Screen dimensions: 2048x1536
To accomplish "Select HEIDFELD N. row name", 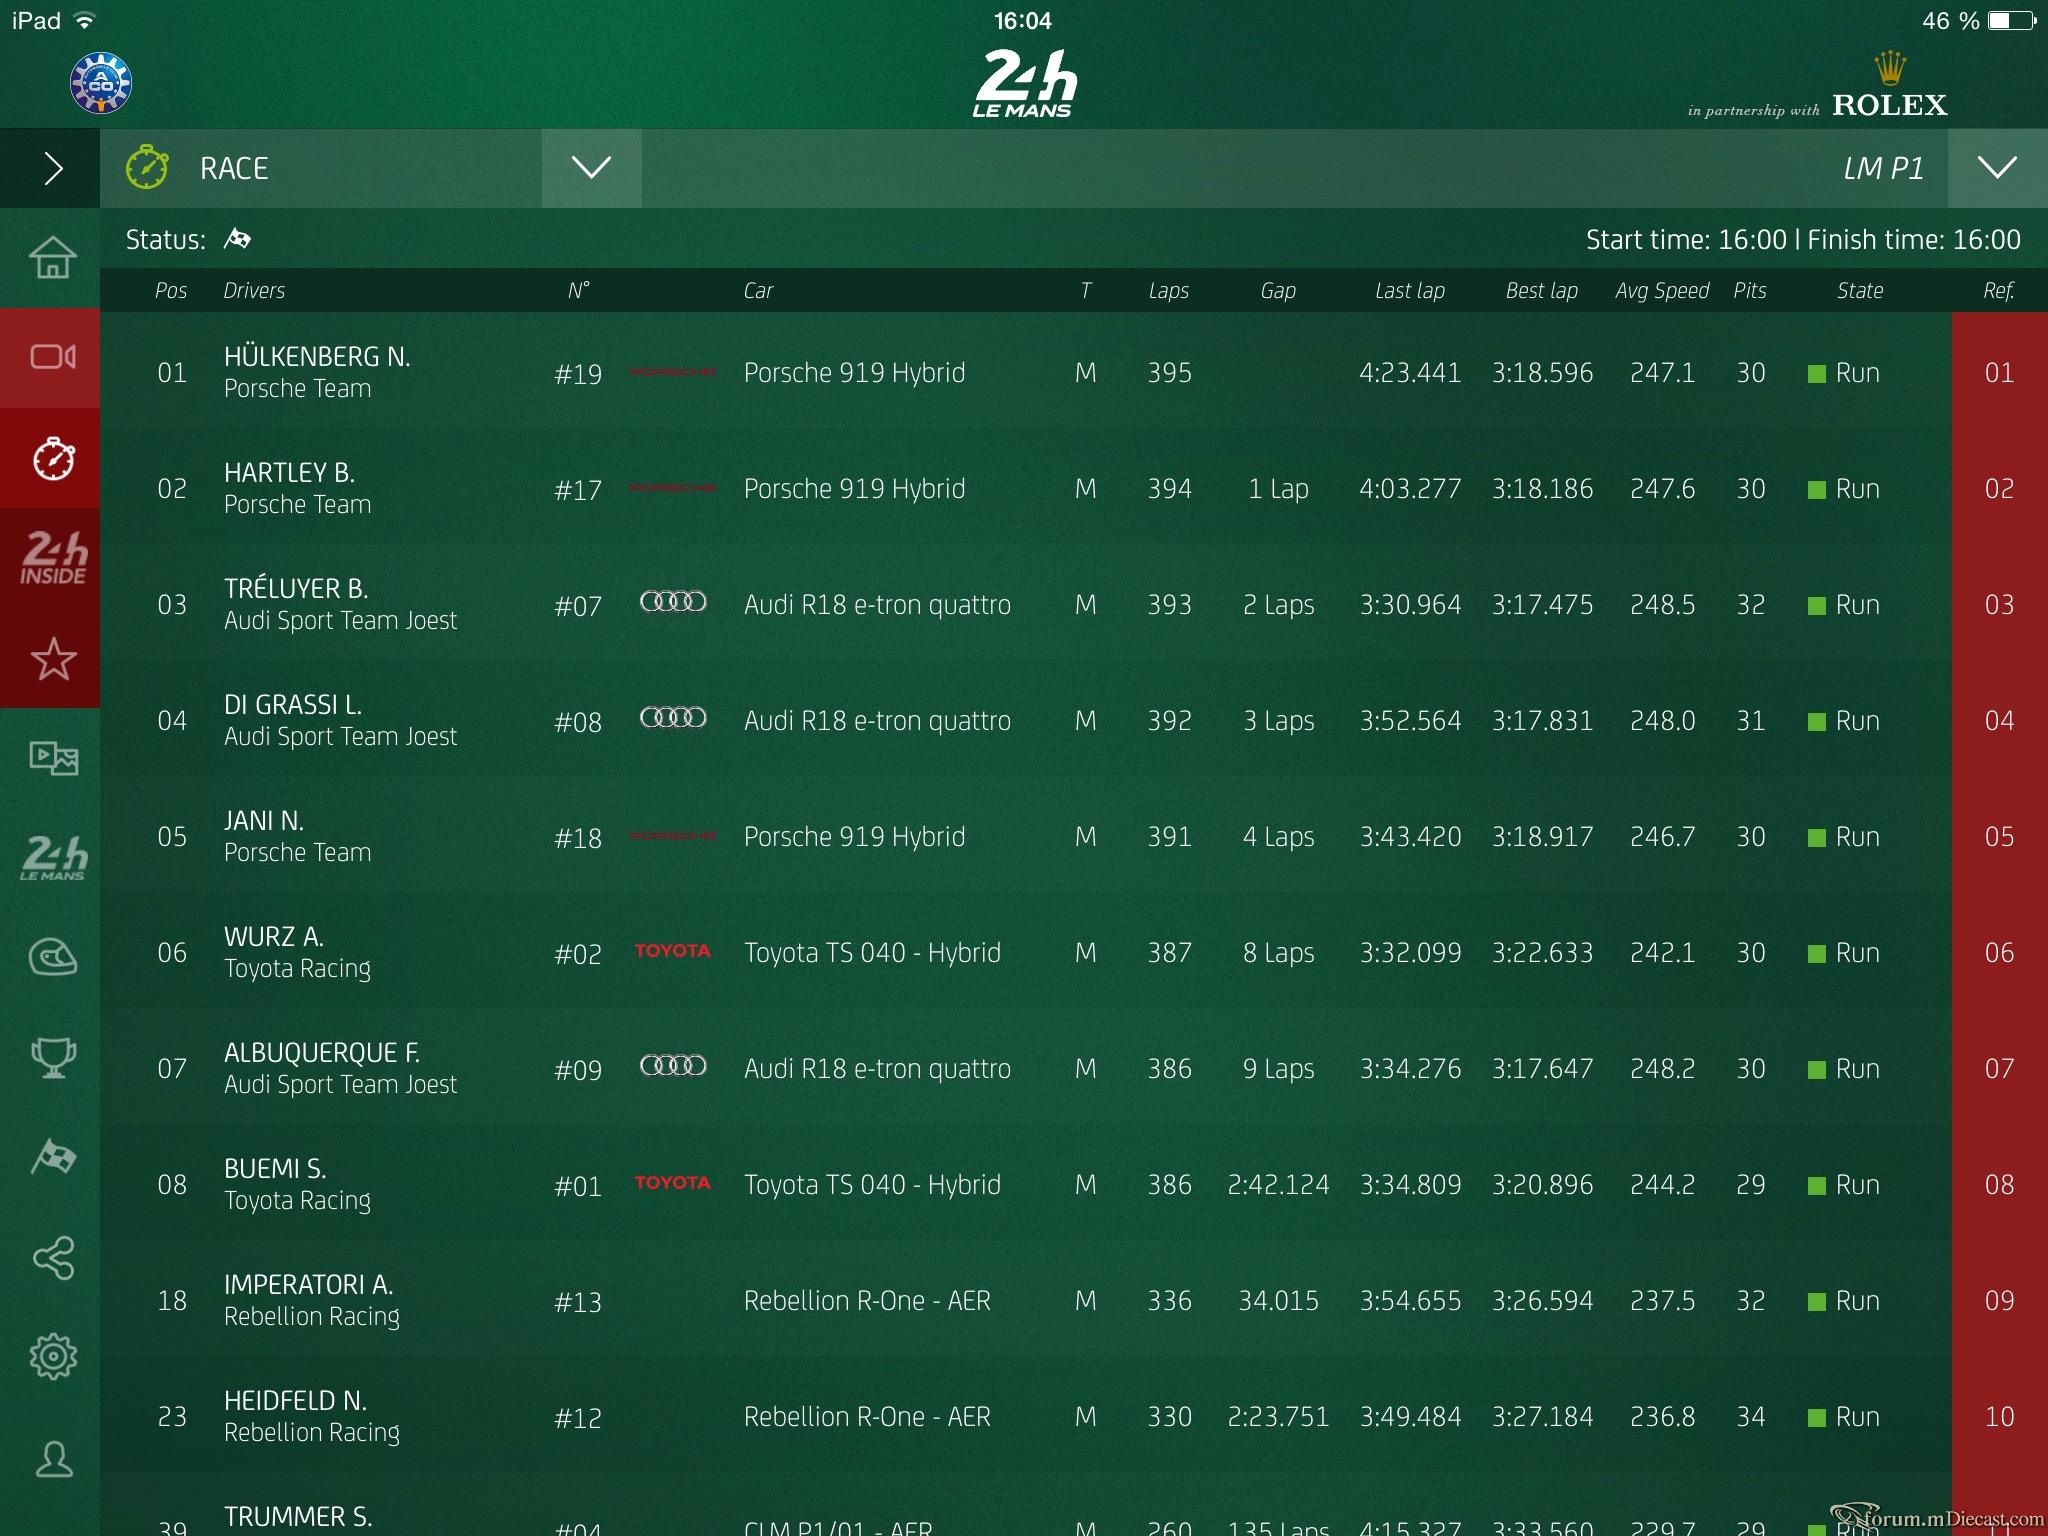I will (x=295, y=1401).
